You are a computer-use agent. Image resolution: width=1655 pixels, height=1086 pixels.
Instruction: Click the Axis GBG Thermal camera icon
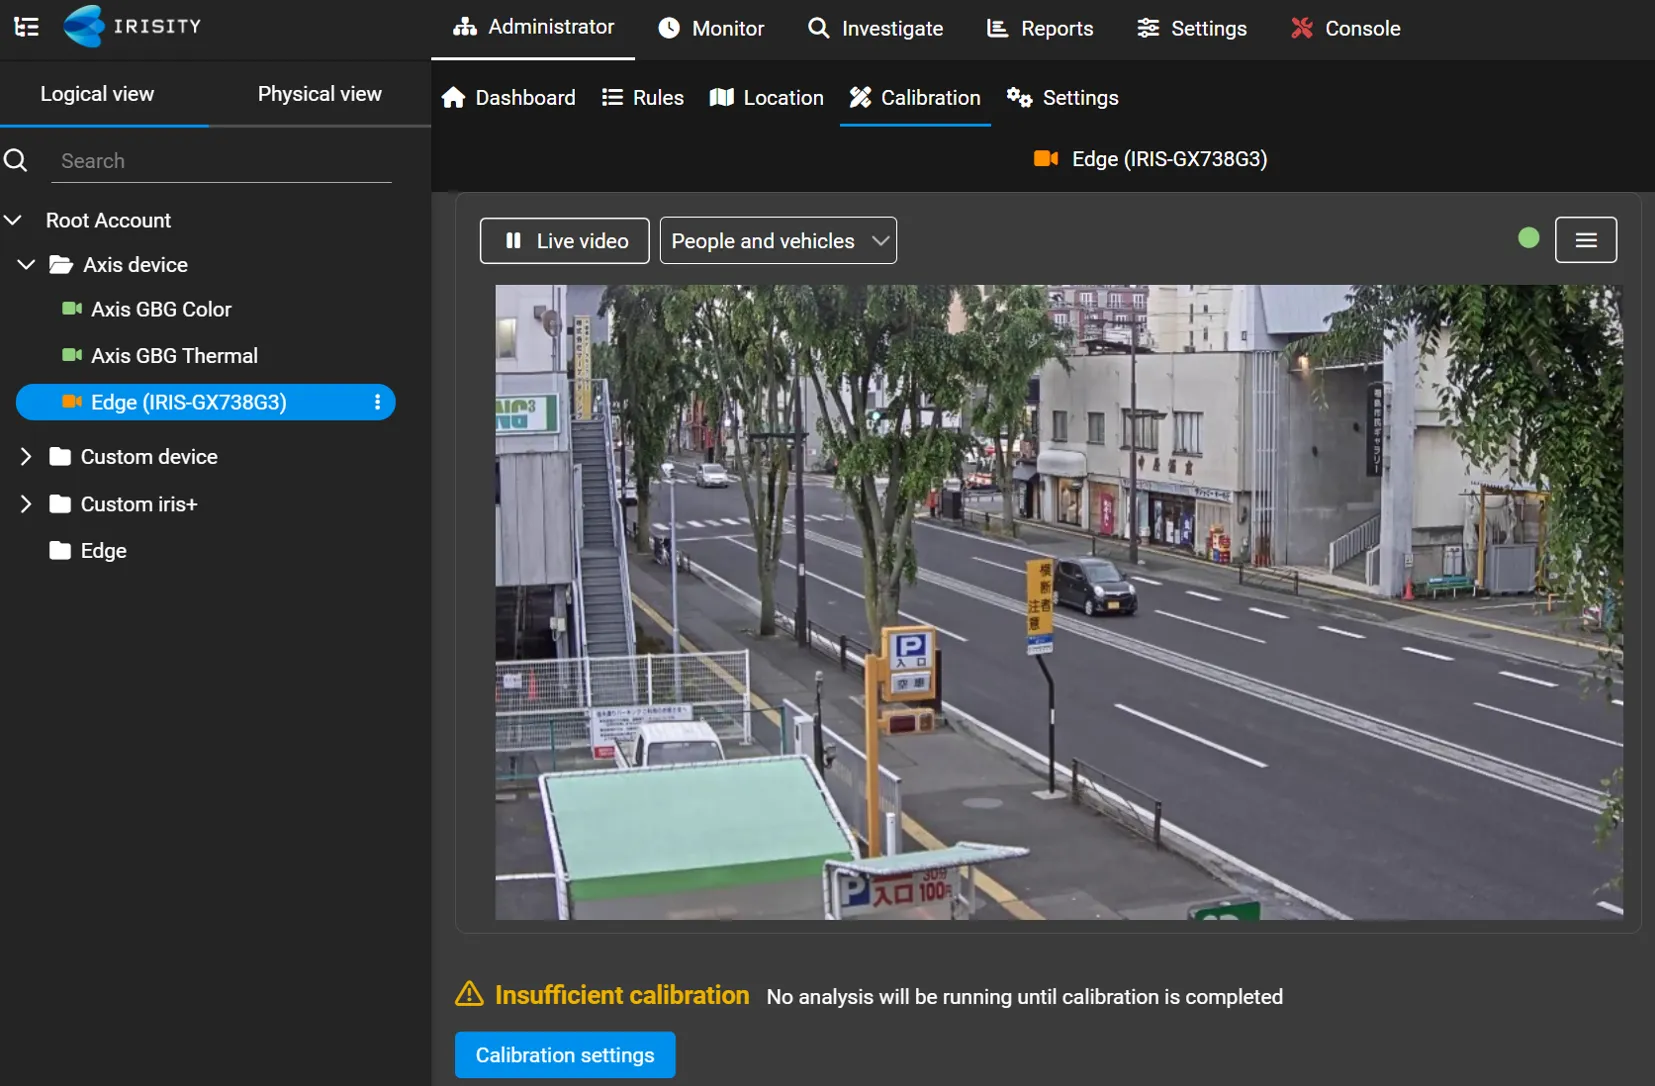72,355
